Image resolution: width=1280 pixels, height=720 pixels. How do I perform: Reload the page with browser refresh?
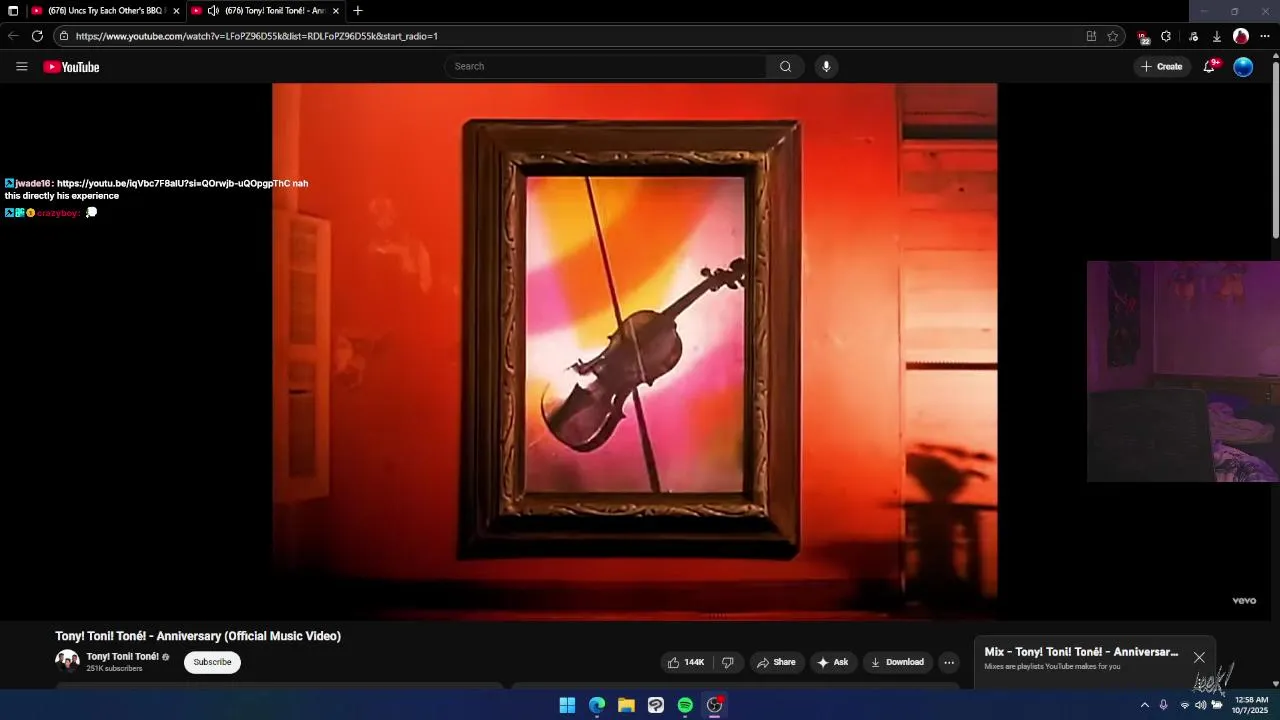pos(37,36)
